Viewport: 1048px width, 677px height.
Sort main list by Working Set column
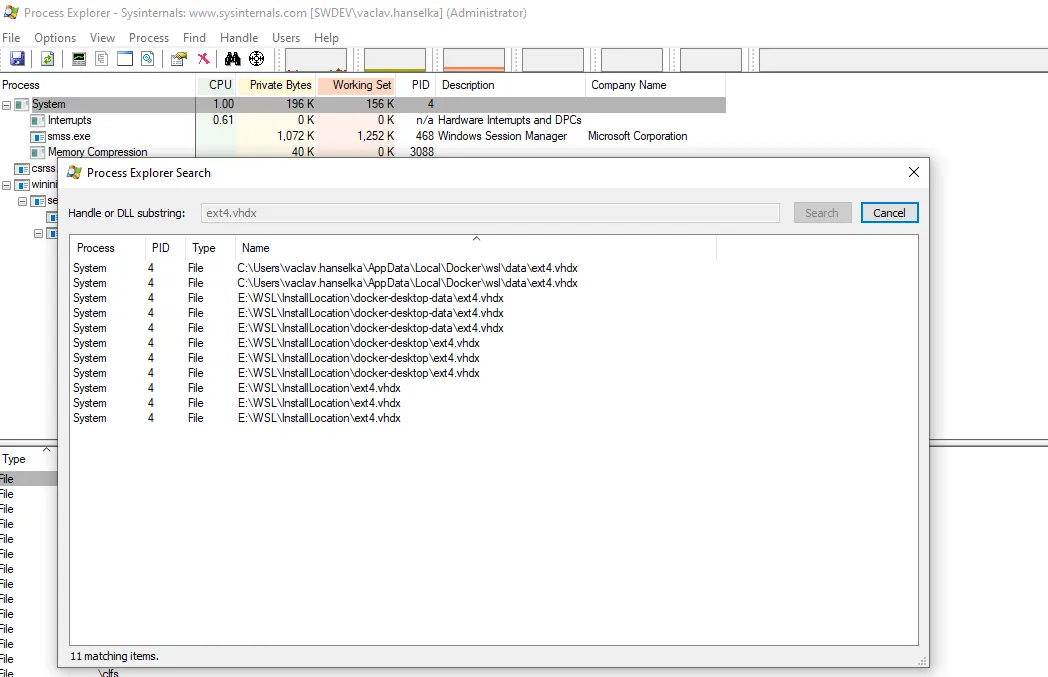357,85
